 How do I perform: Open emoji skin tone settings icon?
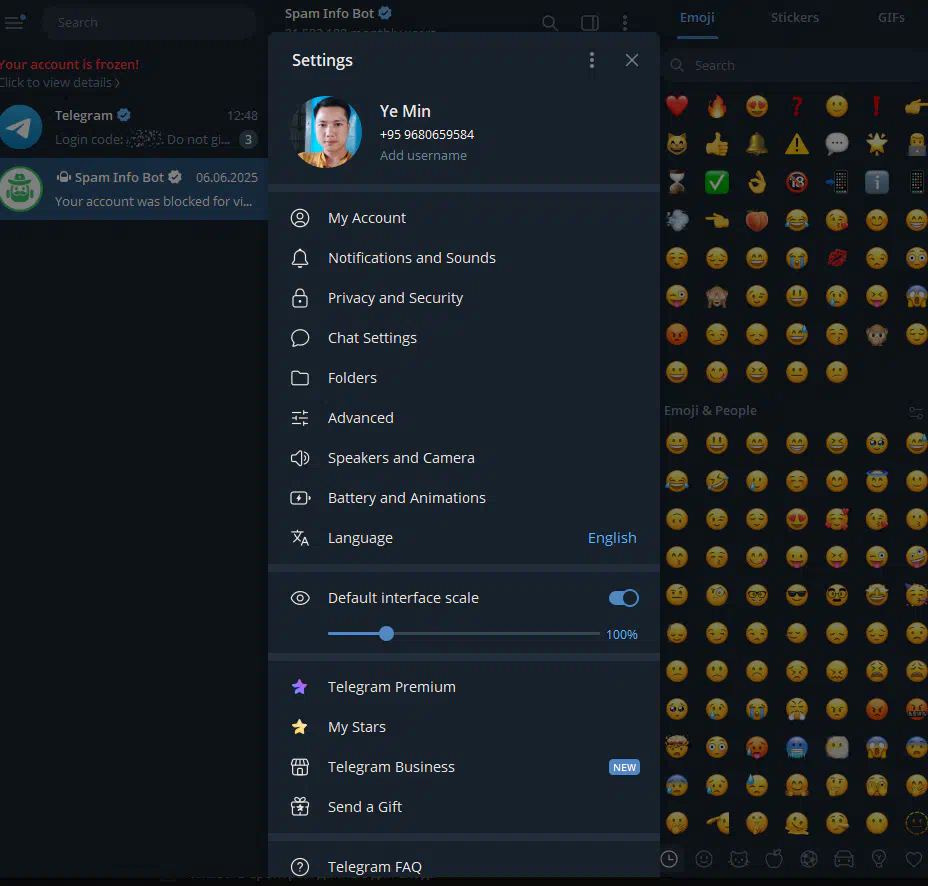point(916,412)
